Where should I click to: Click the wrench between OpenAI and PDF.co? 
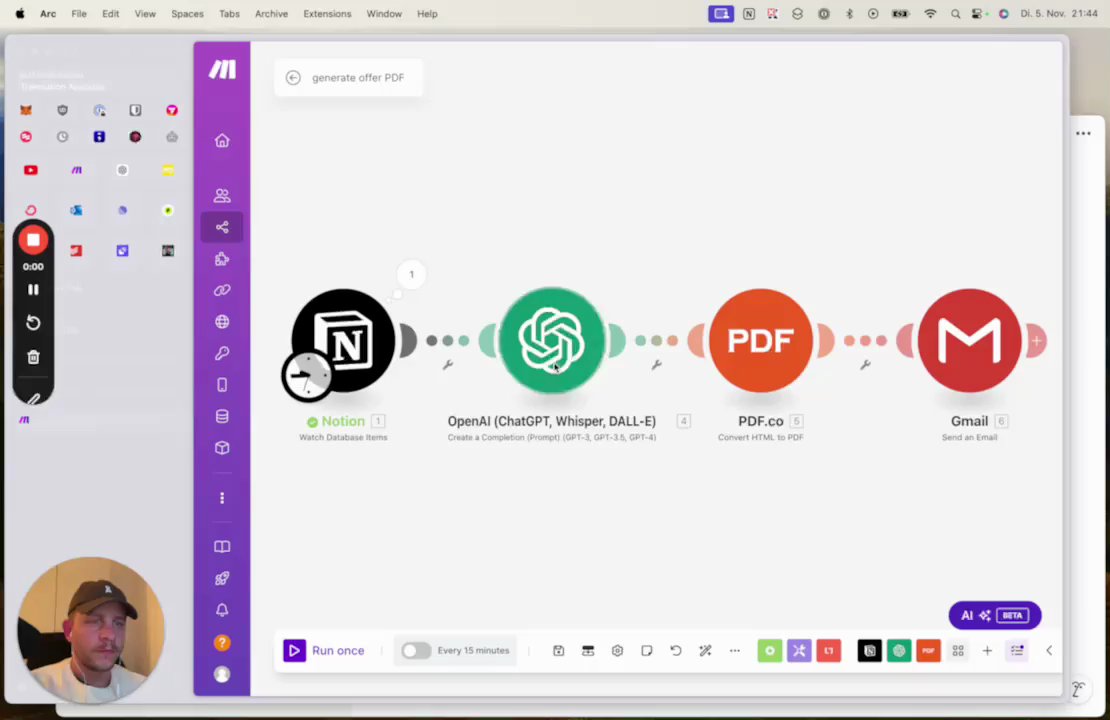click(656, 365)
